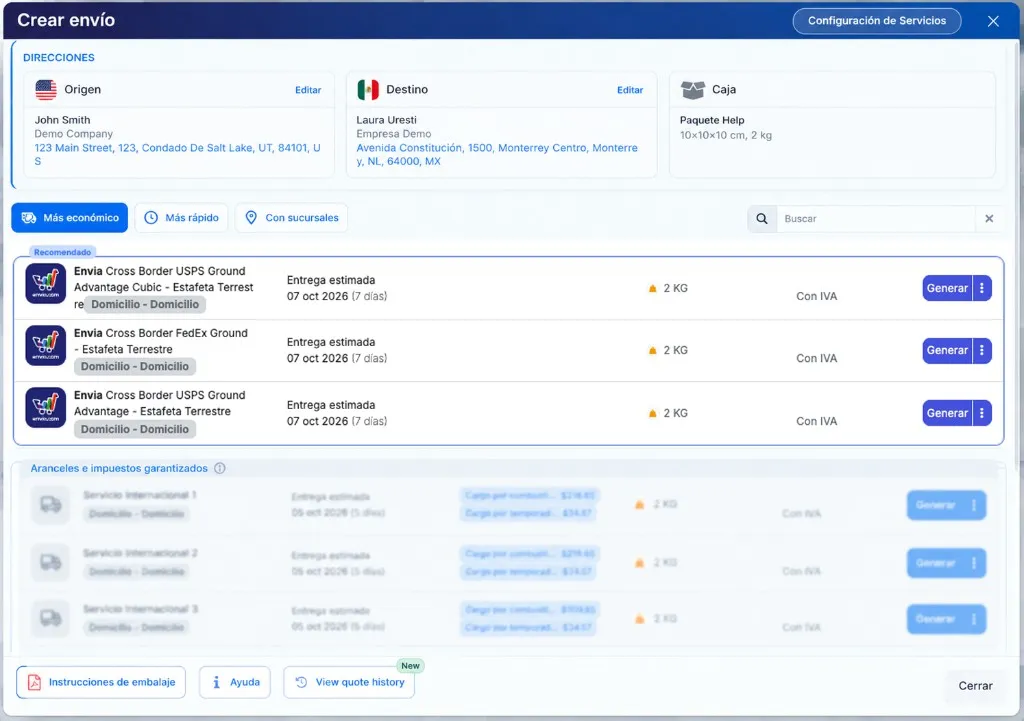Open more options for FedEx Ground Generar

982,350
